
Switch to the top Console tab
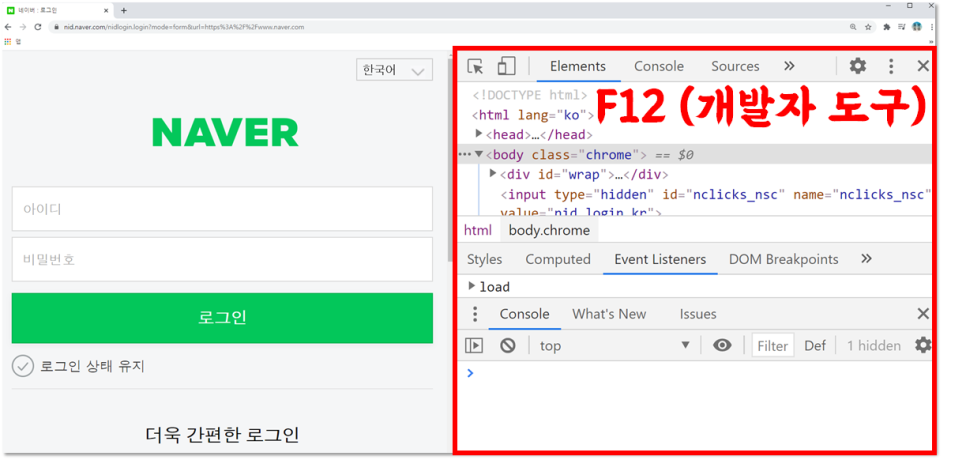(659, 67)
